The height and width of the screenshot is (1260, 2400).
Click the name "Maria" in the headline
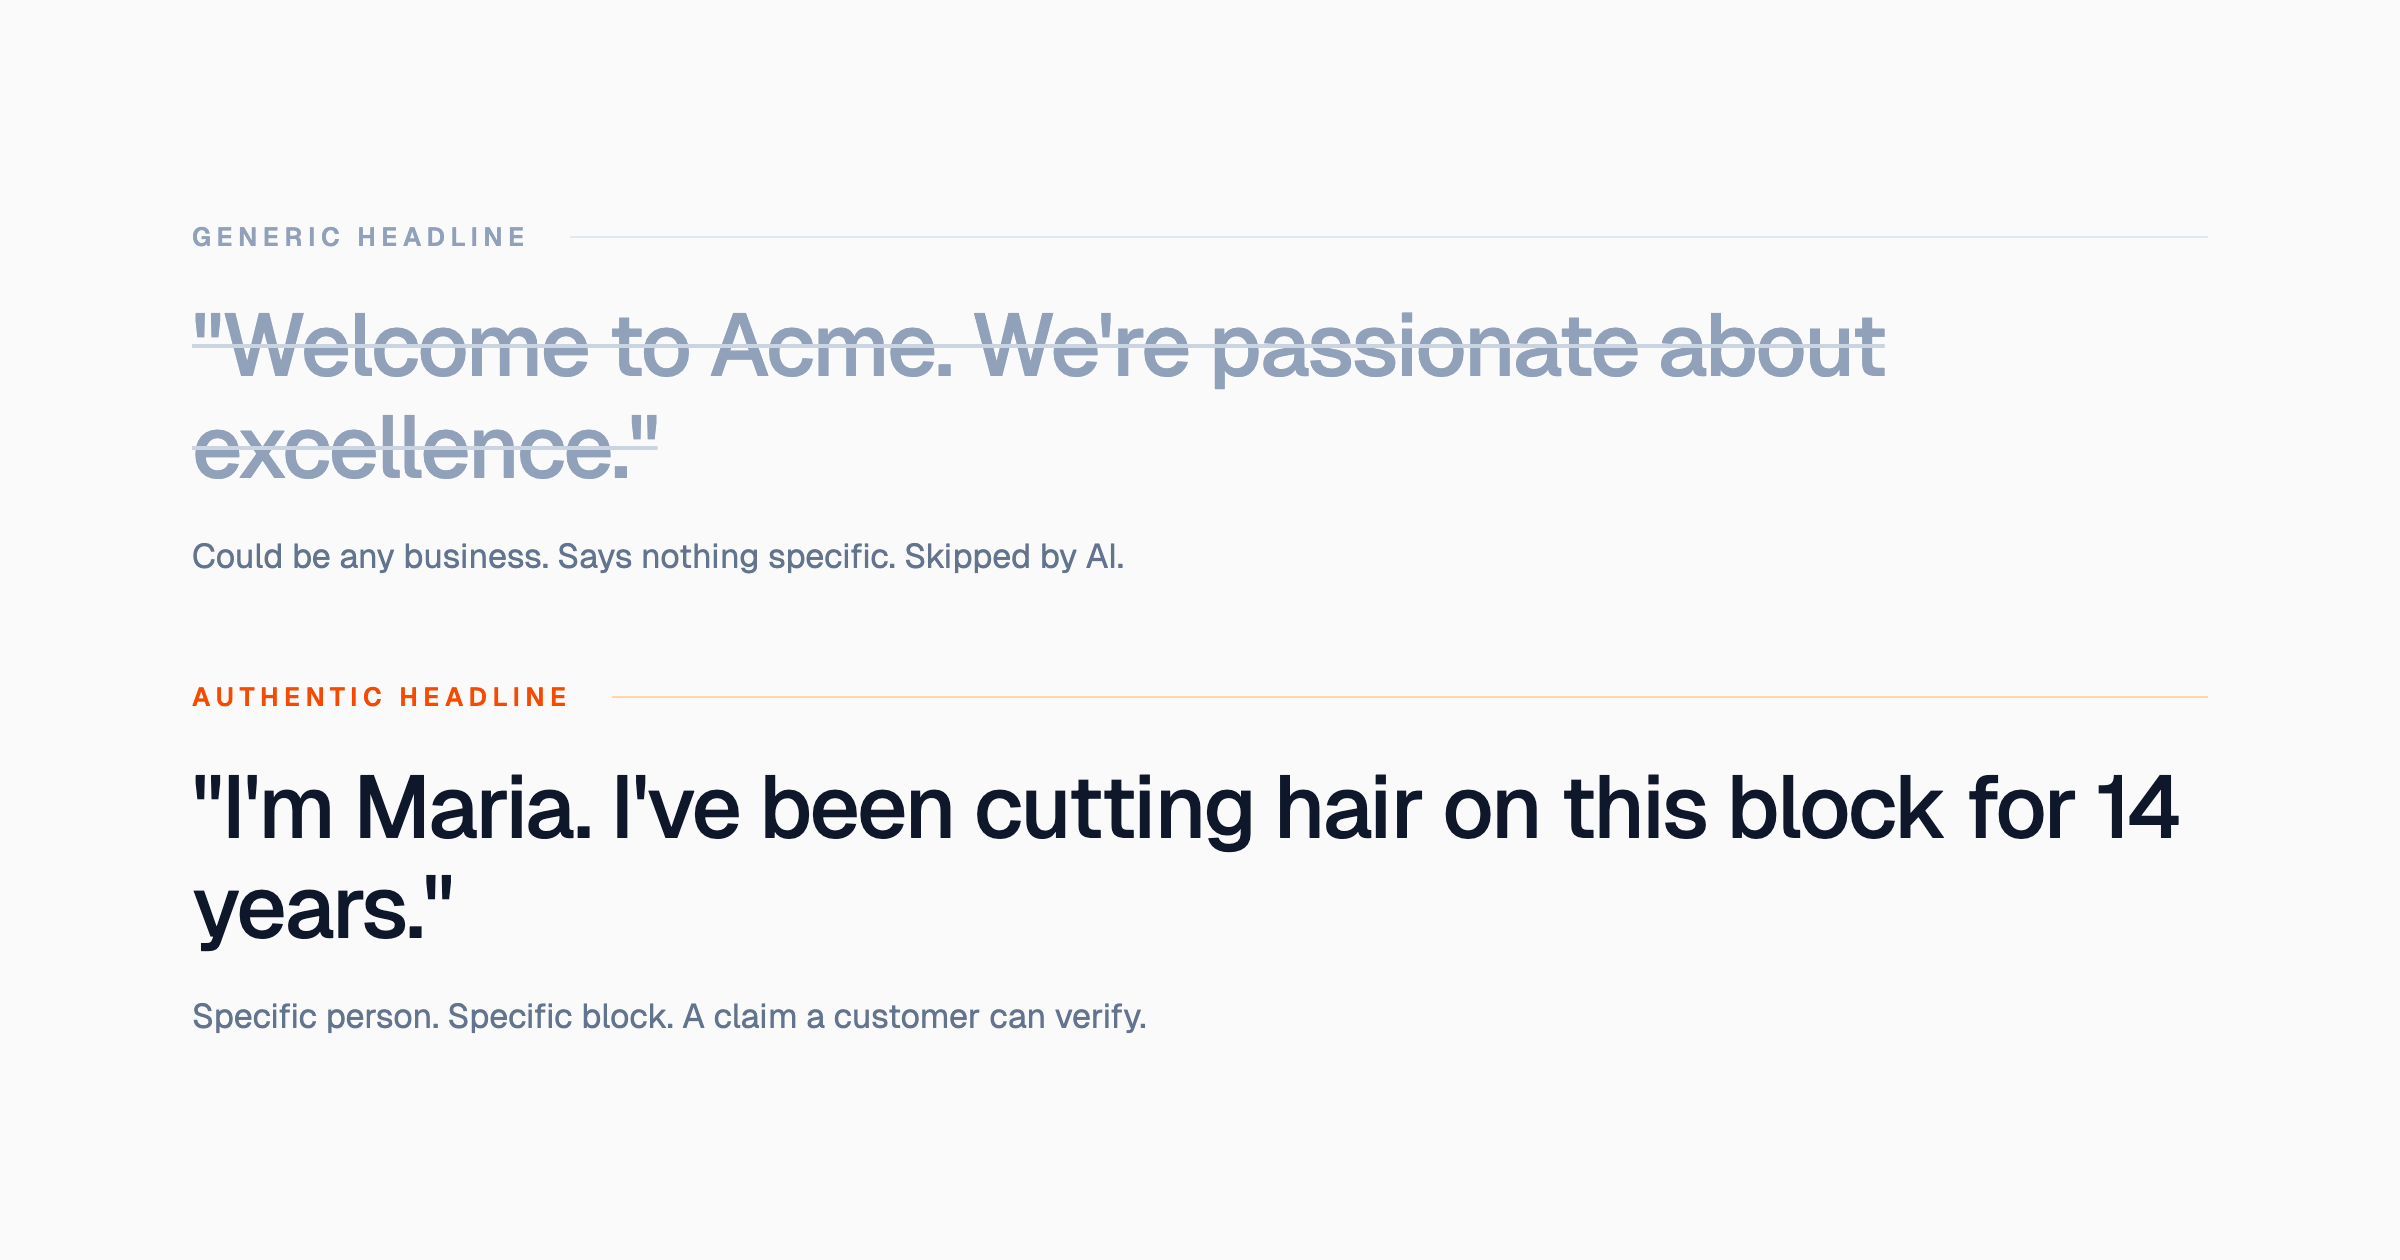pyautogui.click(x=472, y=808)
